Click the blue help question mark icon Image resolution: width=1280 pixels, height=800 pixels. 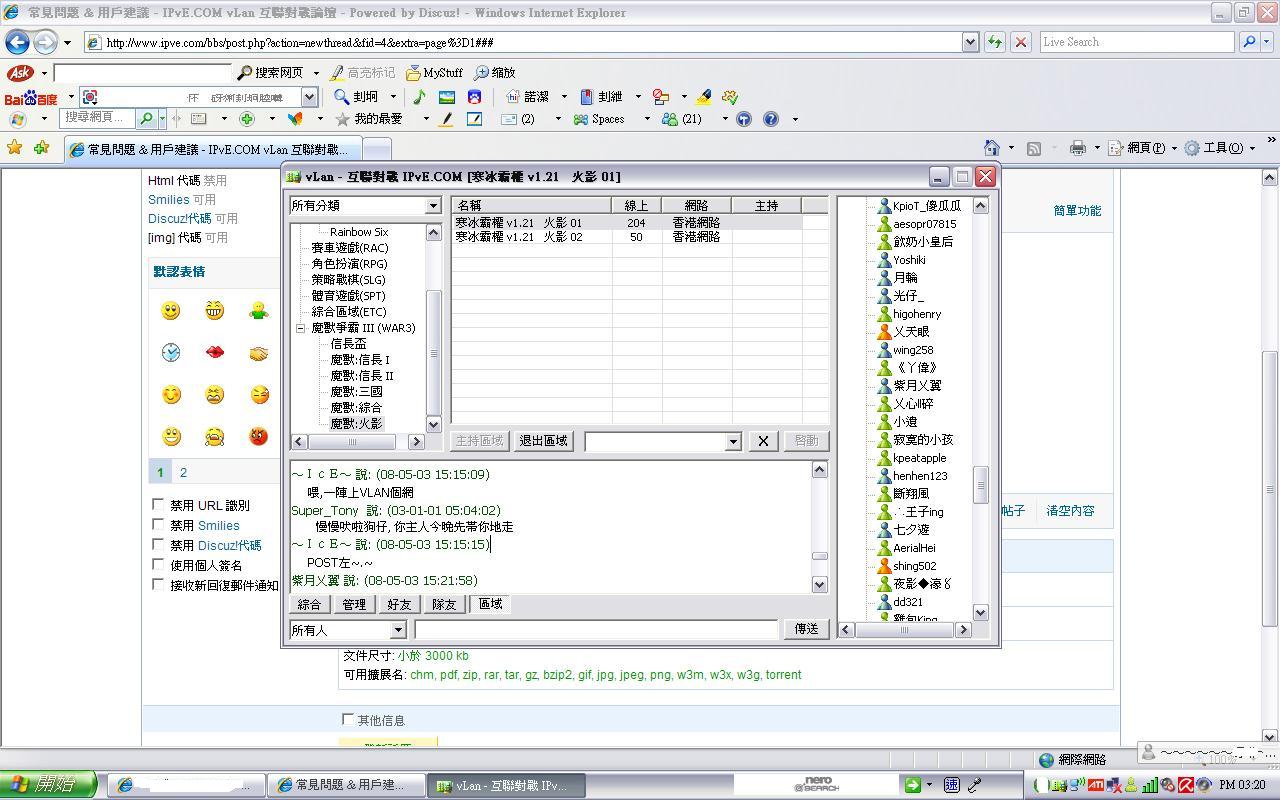[x=771, y=119]
